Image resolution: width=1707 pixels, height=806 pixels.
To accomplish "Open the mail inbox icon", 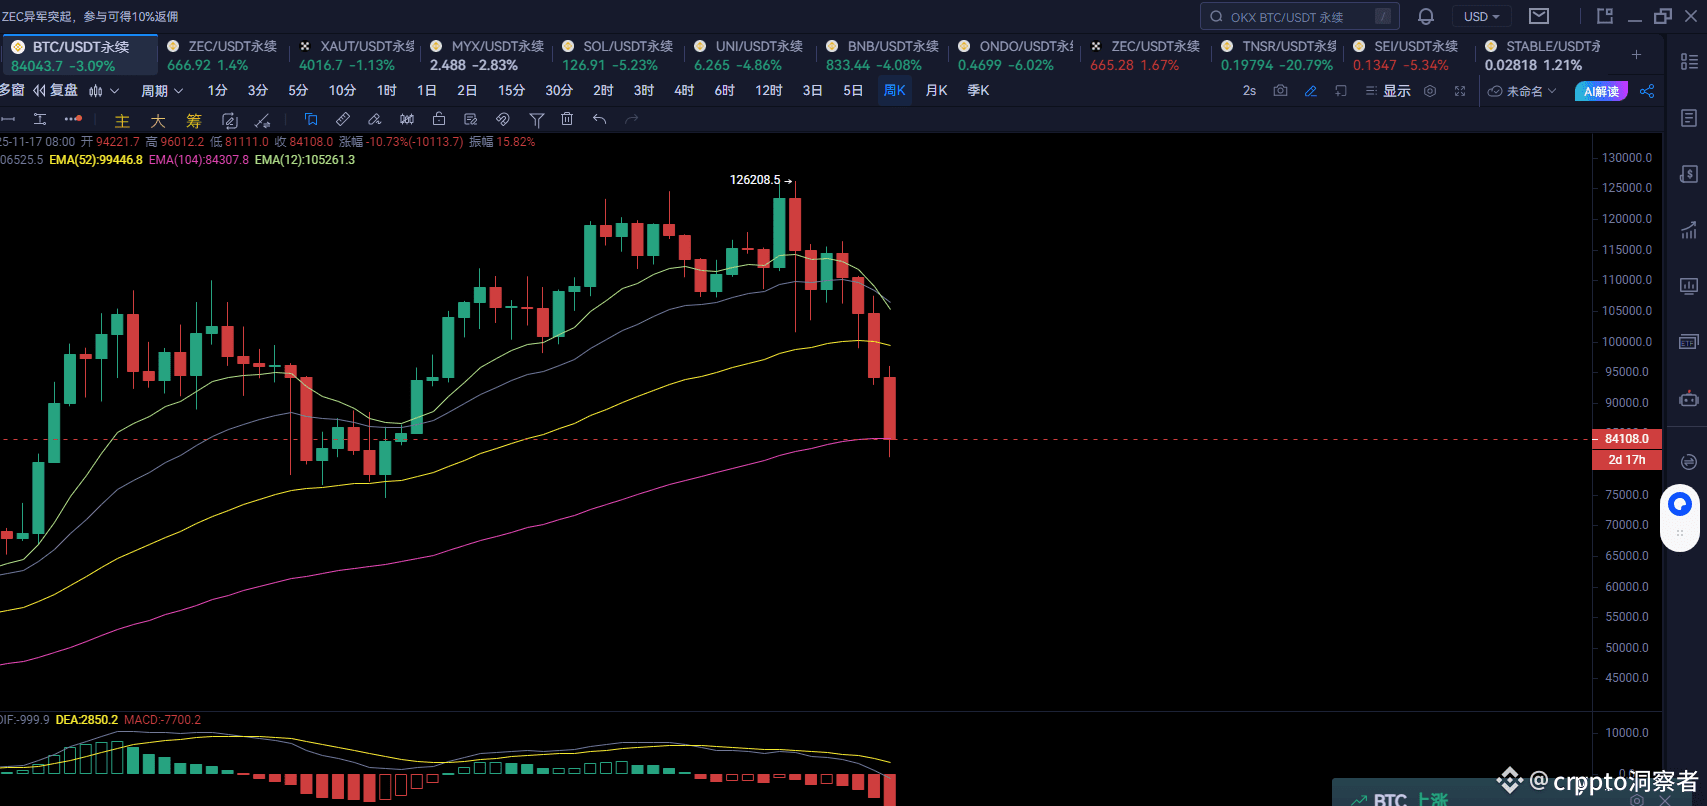I will point(1539,16).
